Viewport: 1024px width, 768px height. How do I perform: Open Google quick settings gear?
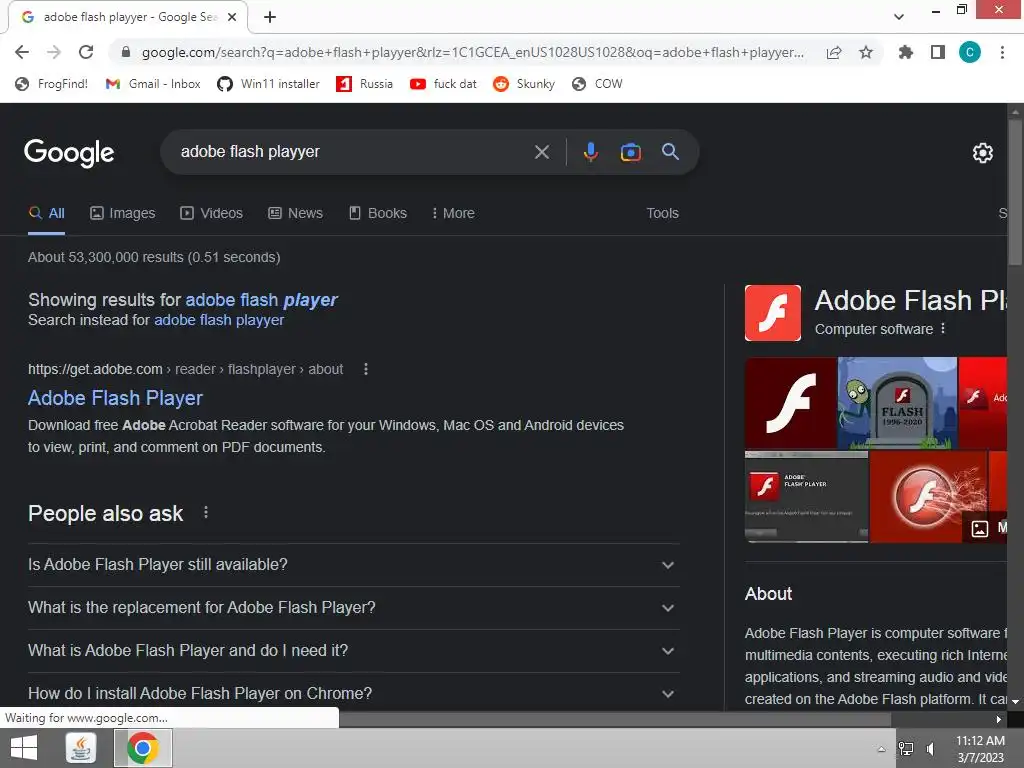click(x=983, y=153)
